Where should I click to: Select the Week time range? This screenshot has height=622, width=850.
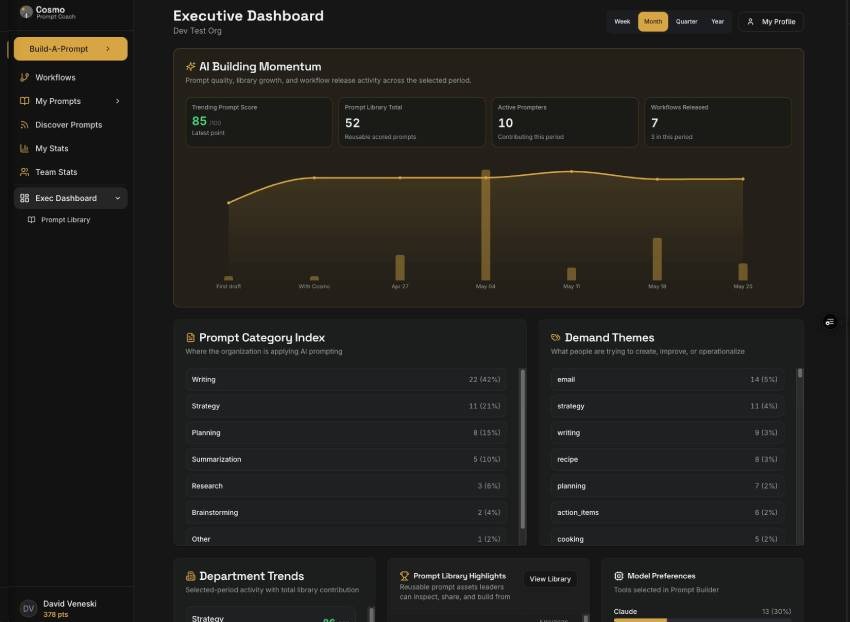622,22
